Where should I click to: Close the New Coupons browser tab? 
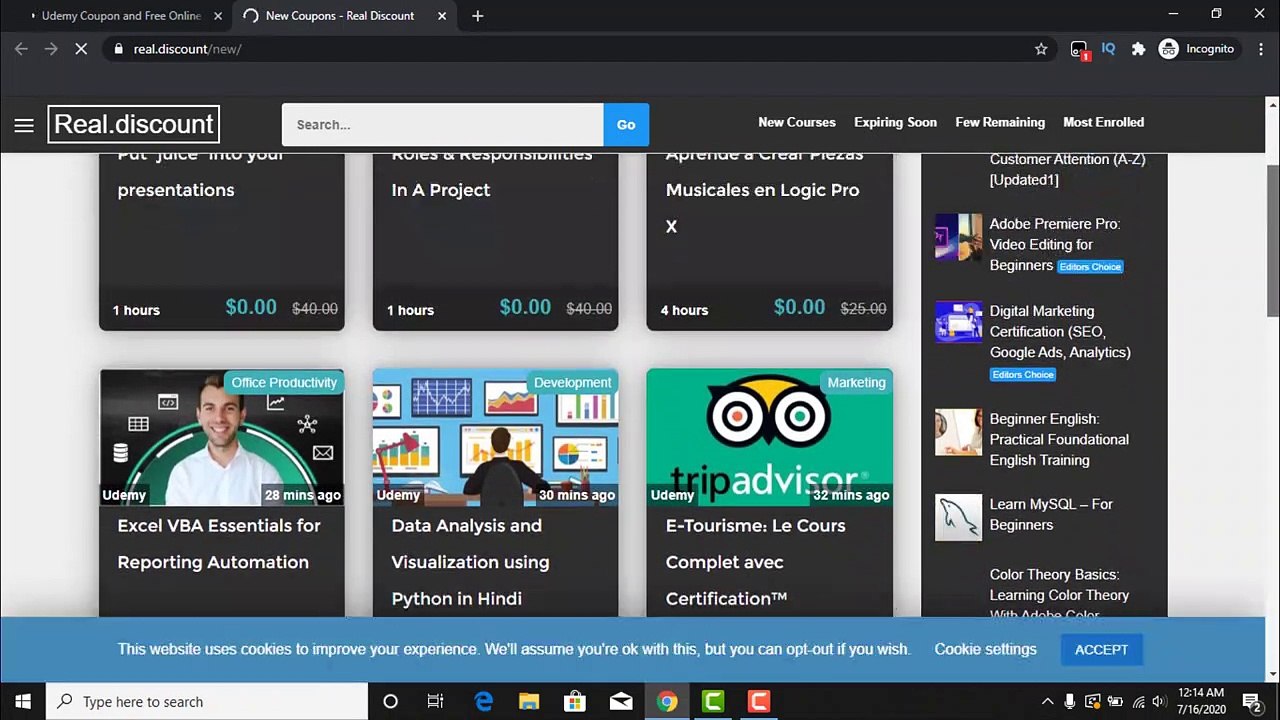(x=442, y=16)
